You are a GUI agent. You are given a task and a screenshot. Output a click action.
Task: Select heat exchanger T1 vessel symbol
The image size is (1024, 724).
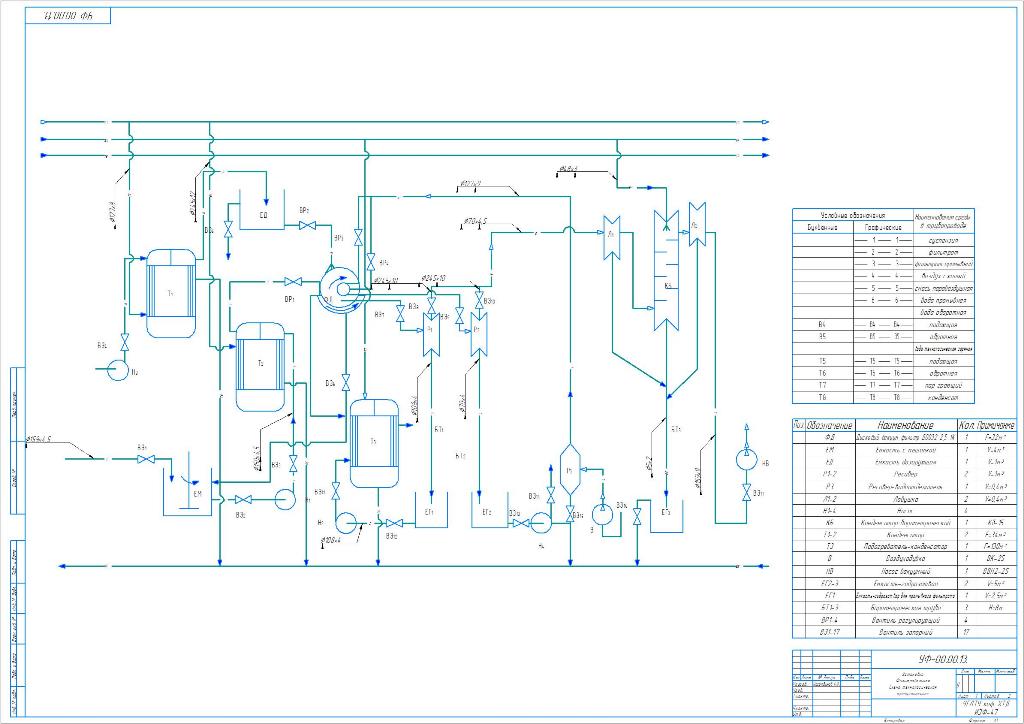(170, 293)
